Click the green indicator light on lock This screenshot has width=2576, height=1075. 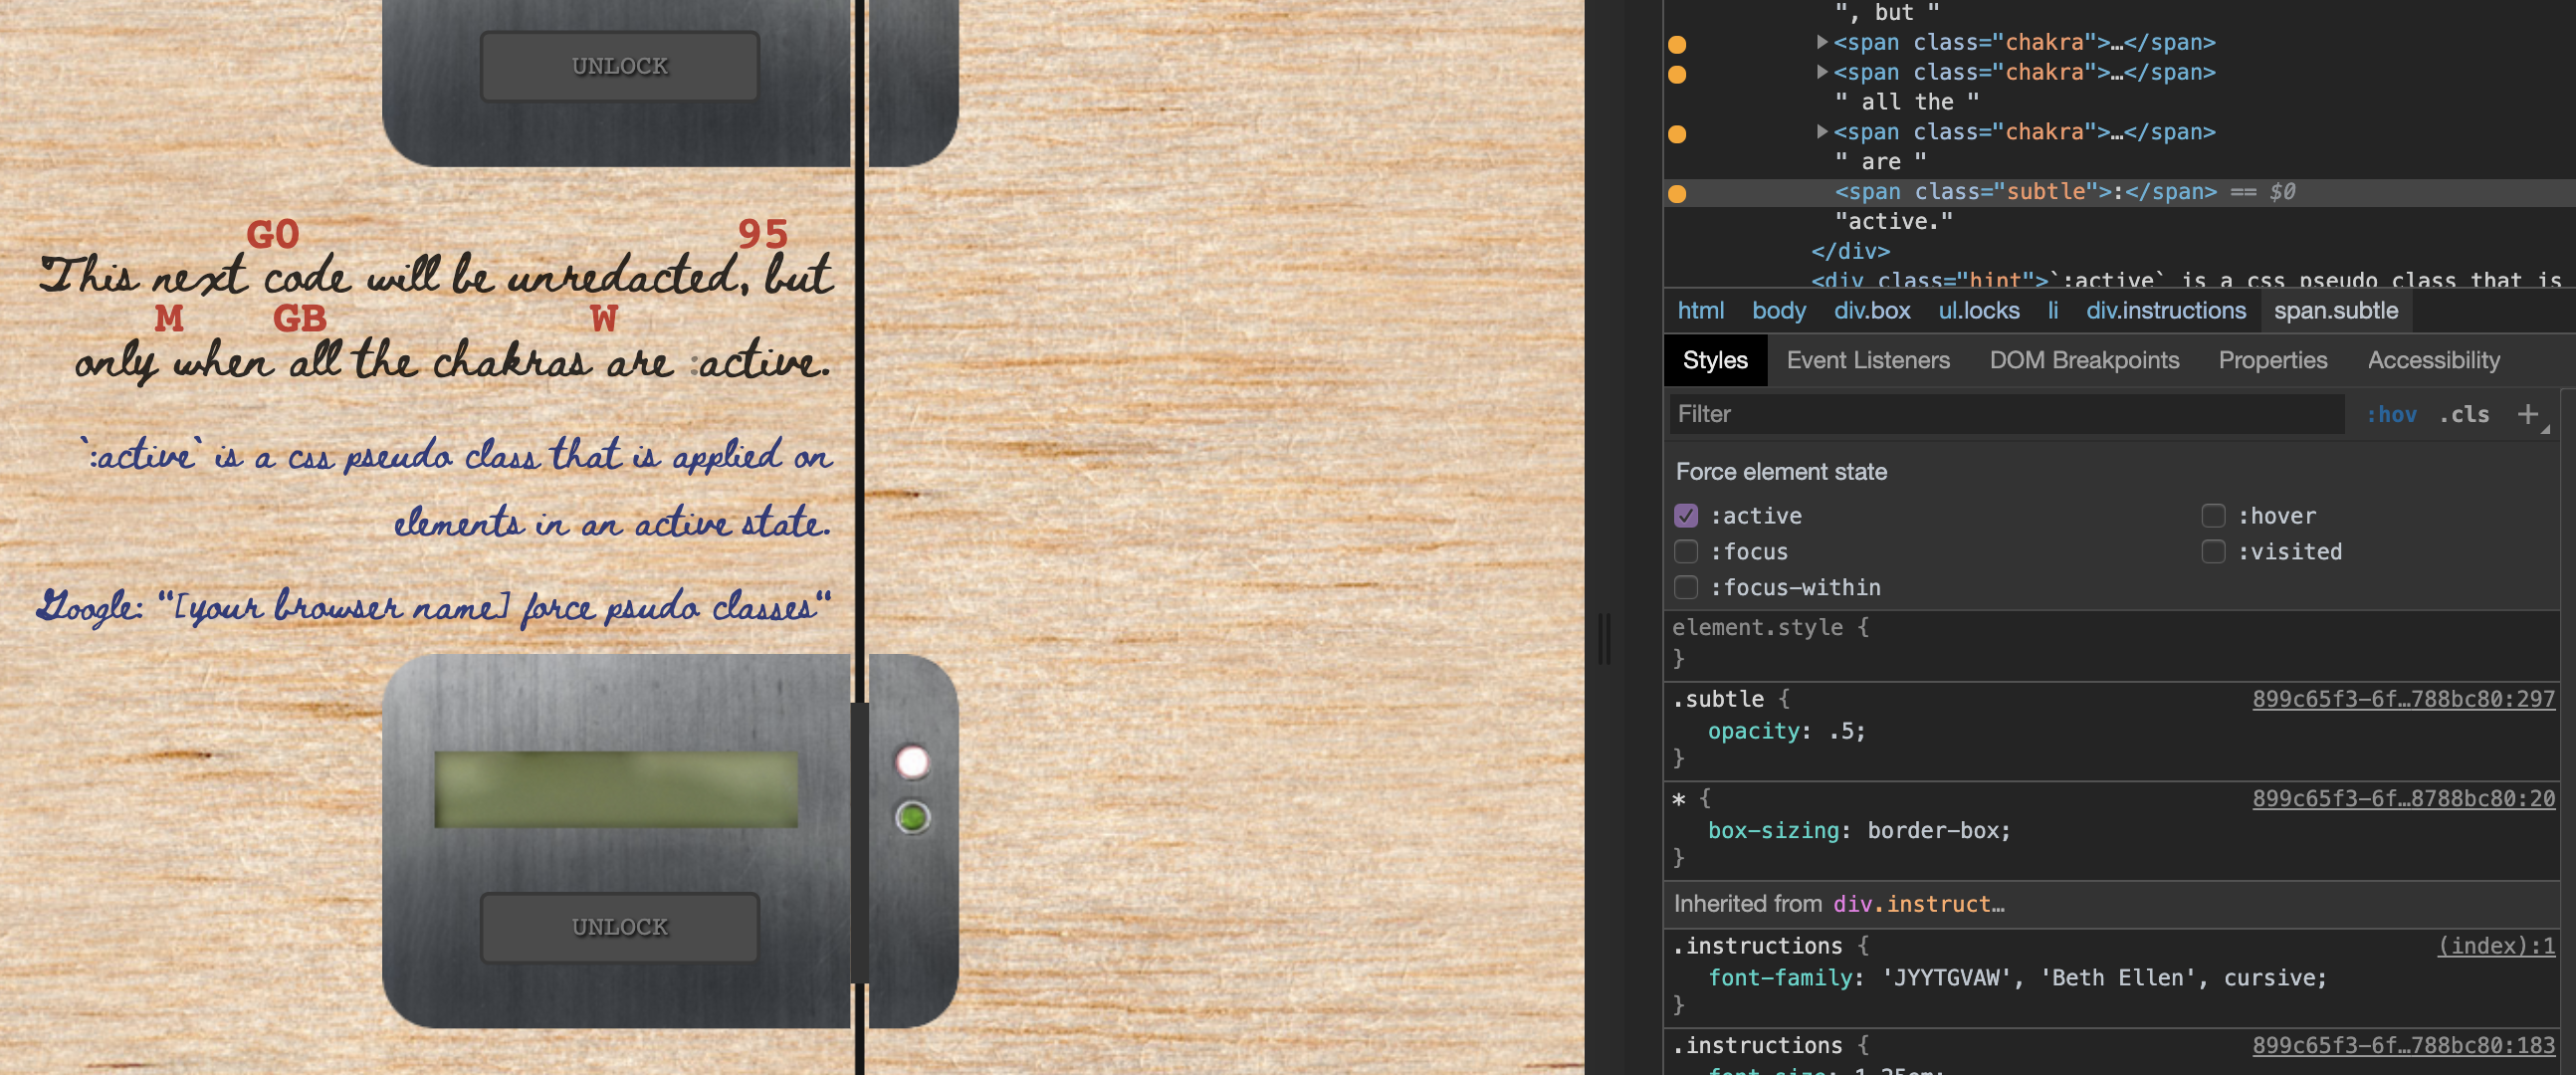(x=911, y=817)
